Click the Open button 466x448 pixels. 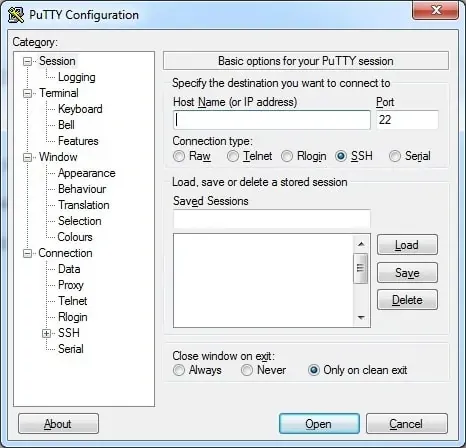tap(319, 424)
